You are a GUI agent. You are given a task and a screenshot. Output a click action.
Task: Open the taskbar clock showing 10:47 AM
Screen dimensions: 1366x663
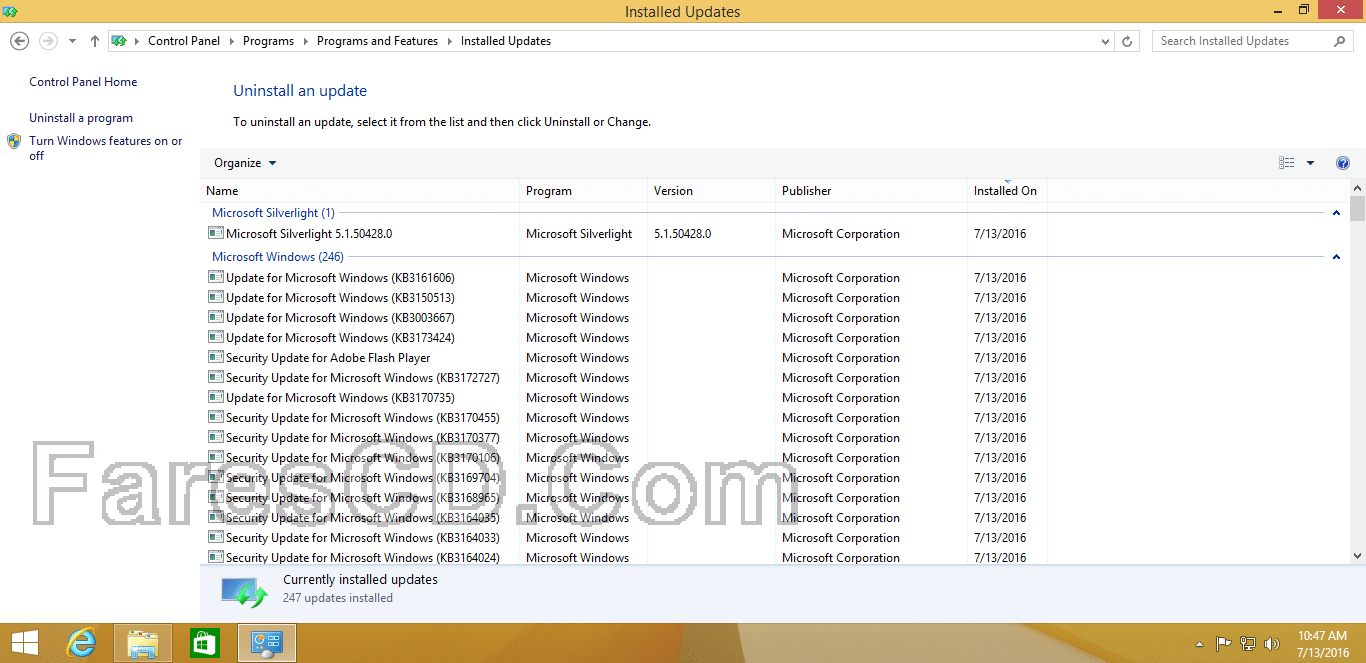(1322, 643)
